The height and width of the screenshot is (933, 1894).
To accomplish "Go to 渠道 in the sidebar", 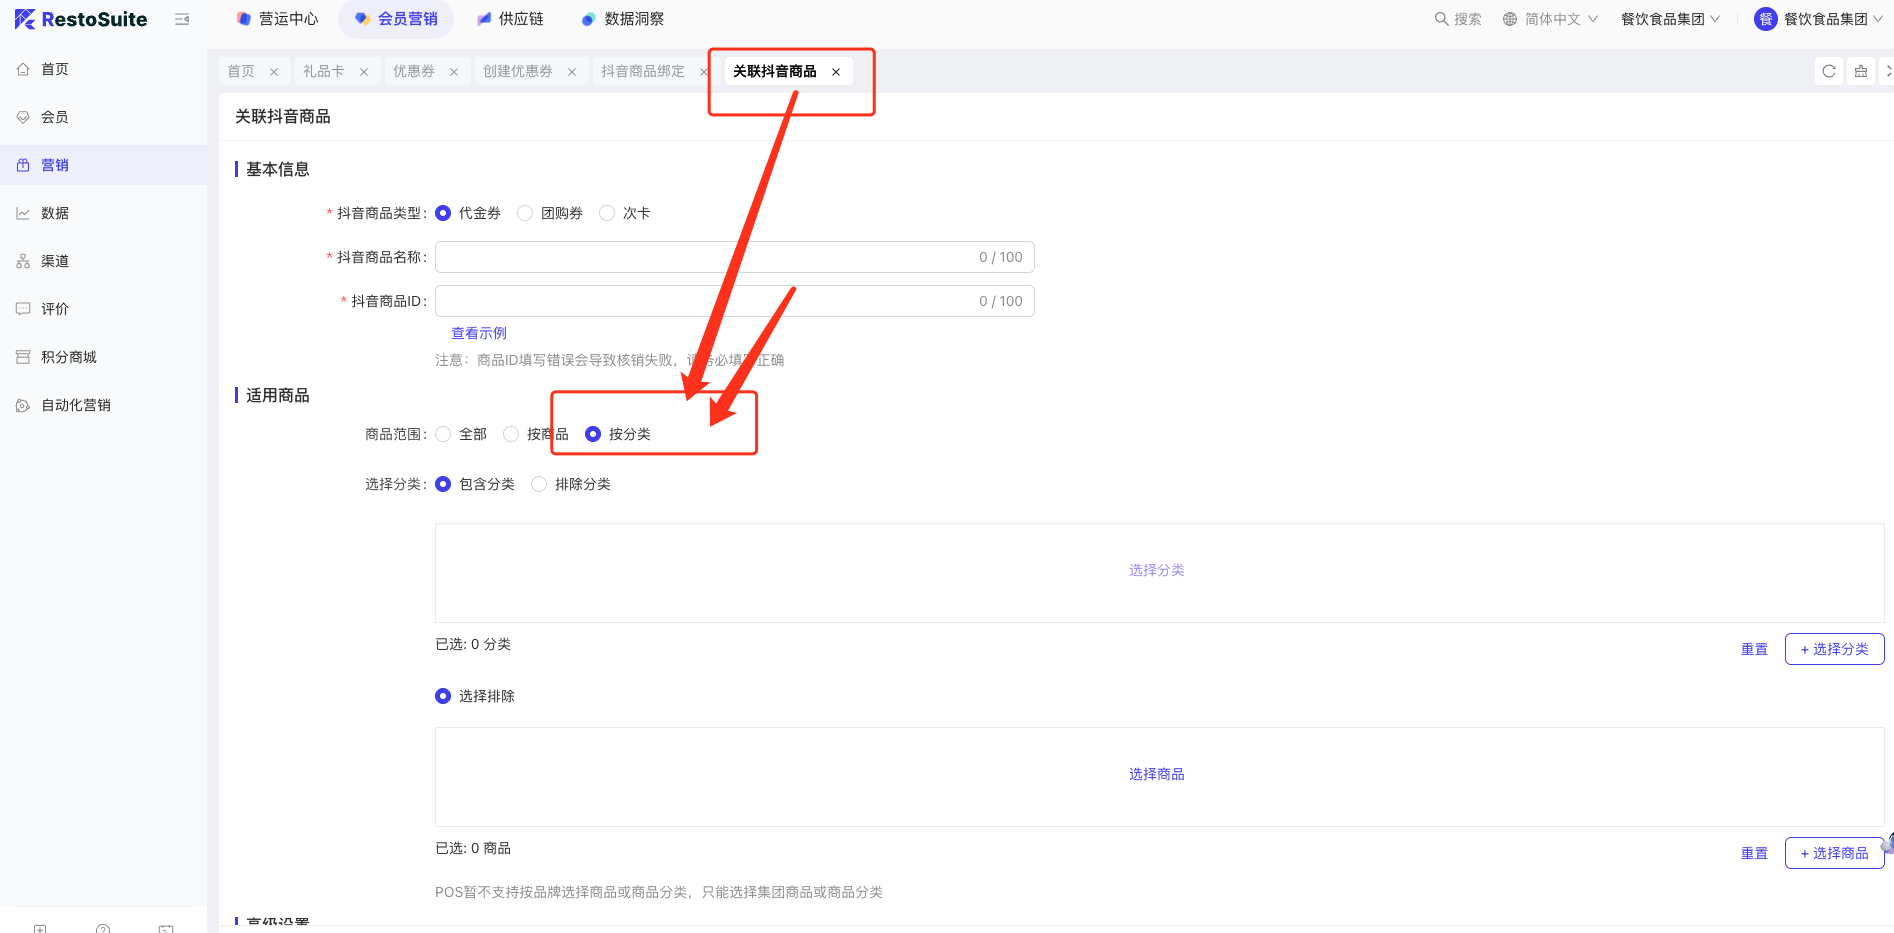I will coord(54,261).
